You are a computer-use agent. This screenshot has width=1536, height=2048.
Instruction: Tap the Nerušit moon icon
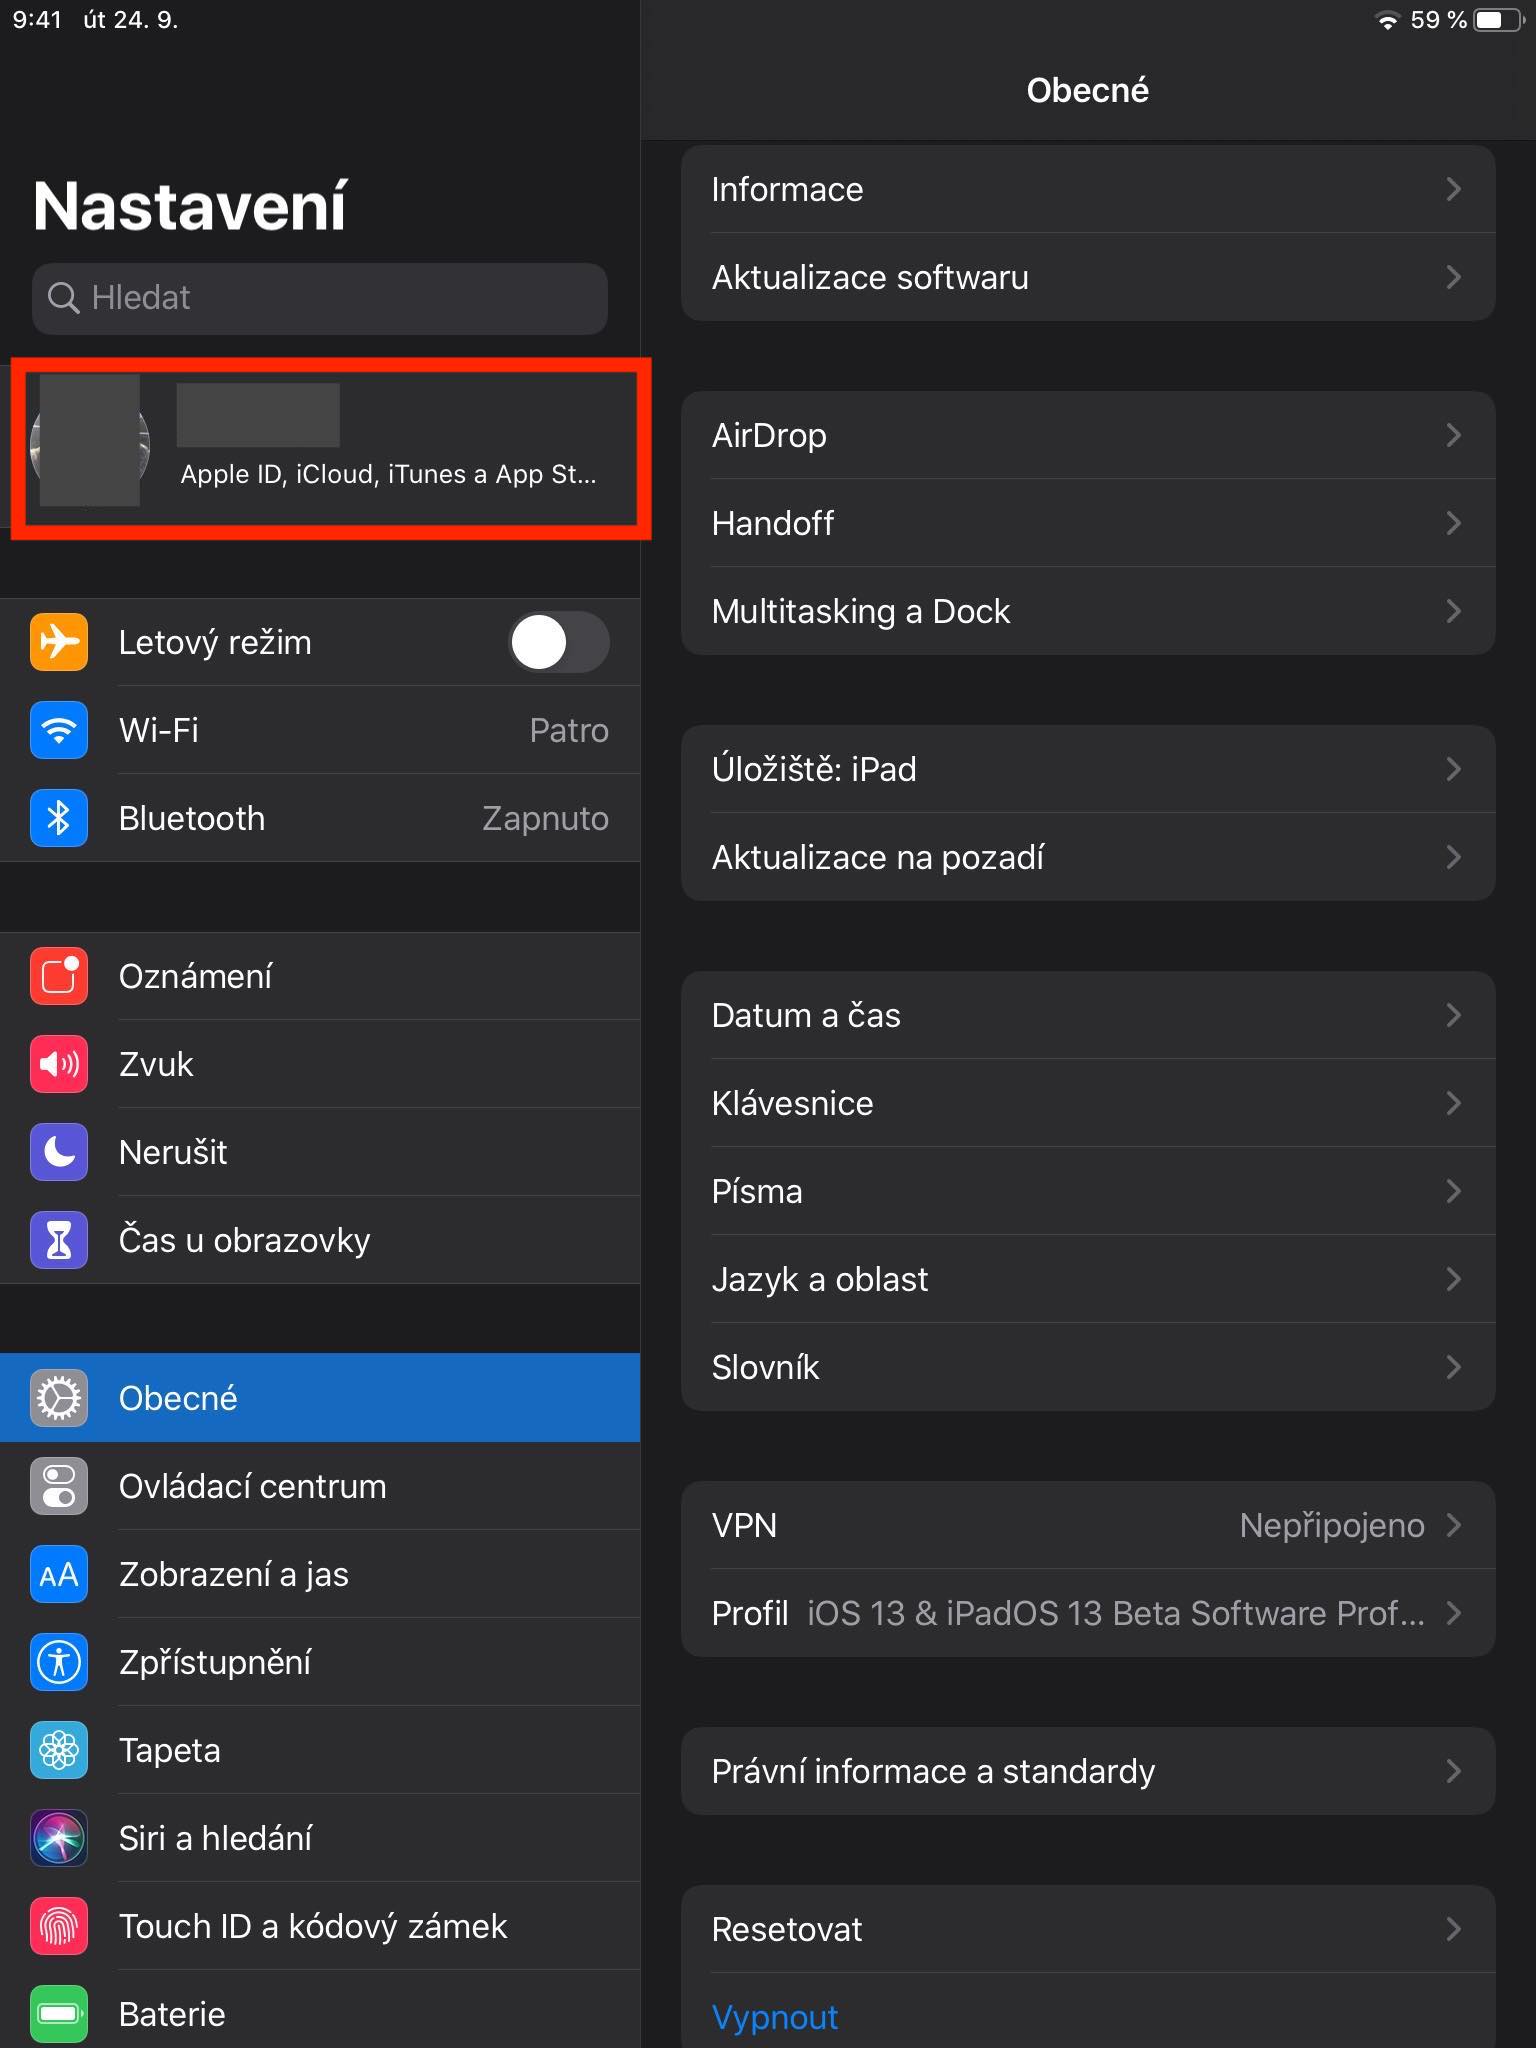[x=59, y=1152]
